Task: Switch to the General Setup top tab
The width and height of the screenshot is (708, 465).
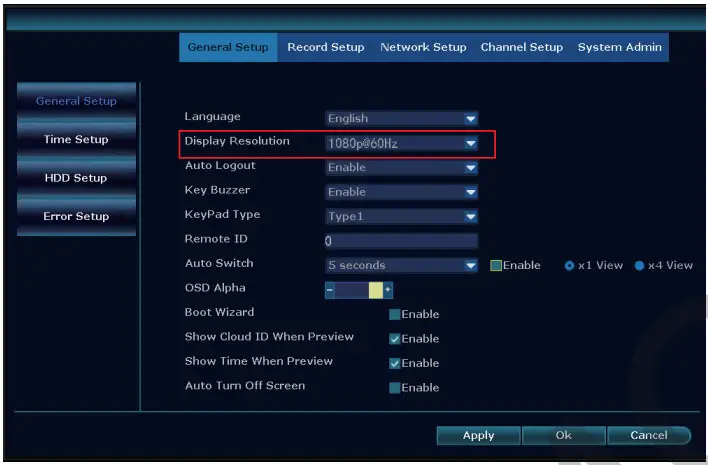Action: tap(228, 47)
